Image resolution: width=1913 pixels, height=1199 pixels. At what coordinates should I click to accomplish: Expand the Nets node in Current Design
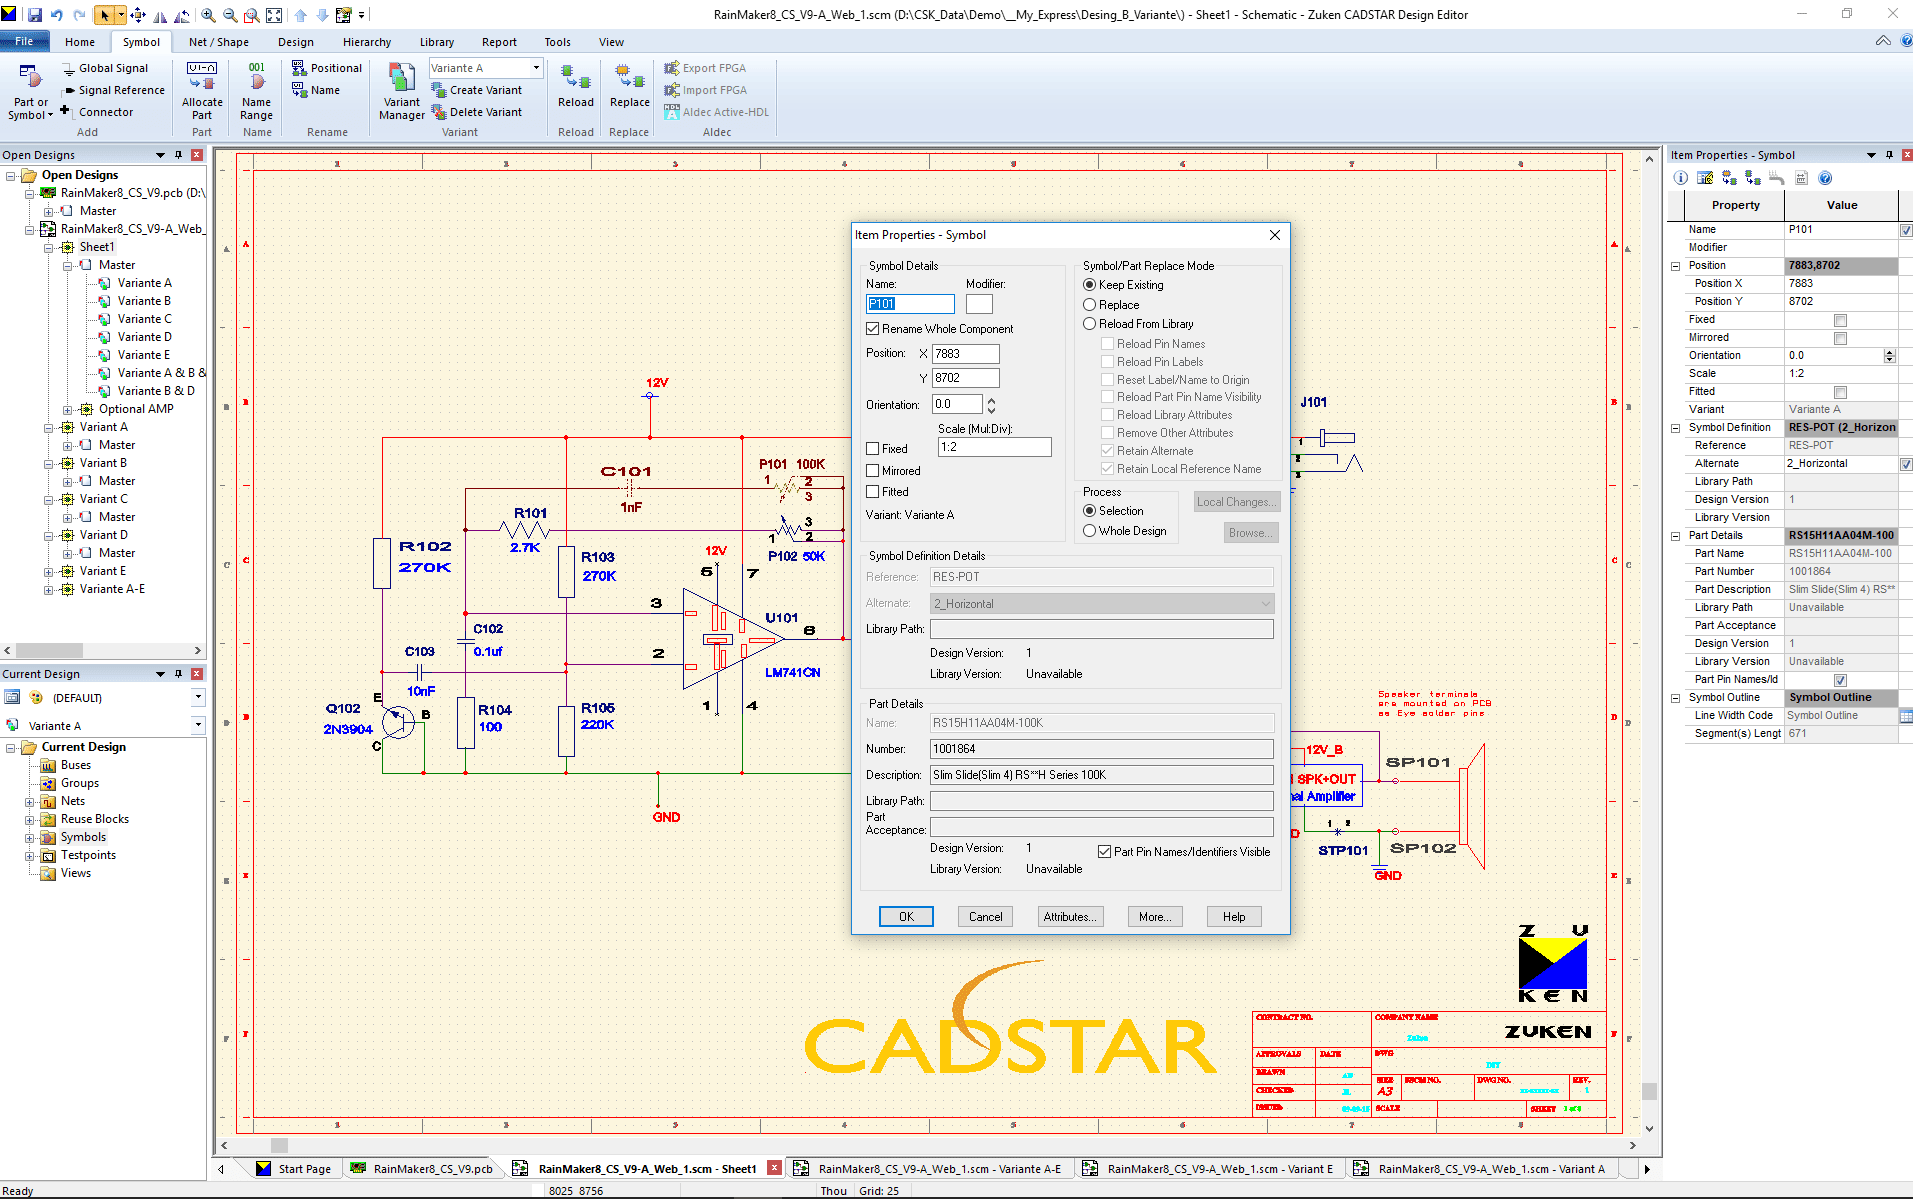(x=29, y=801)
